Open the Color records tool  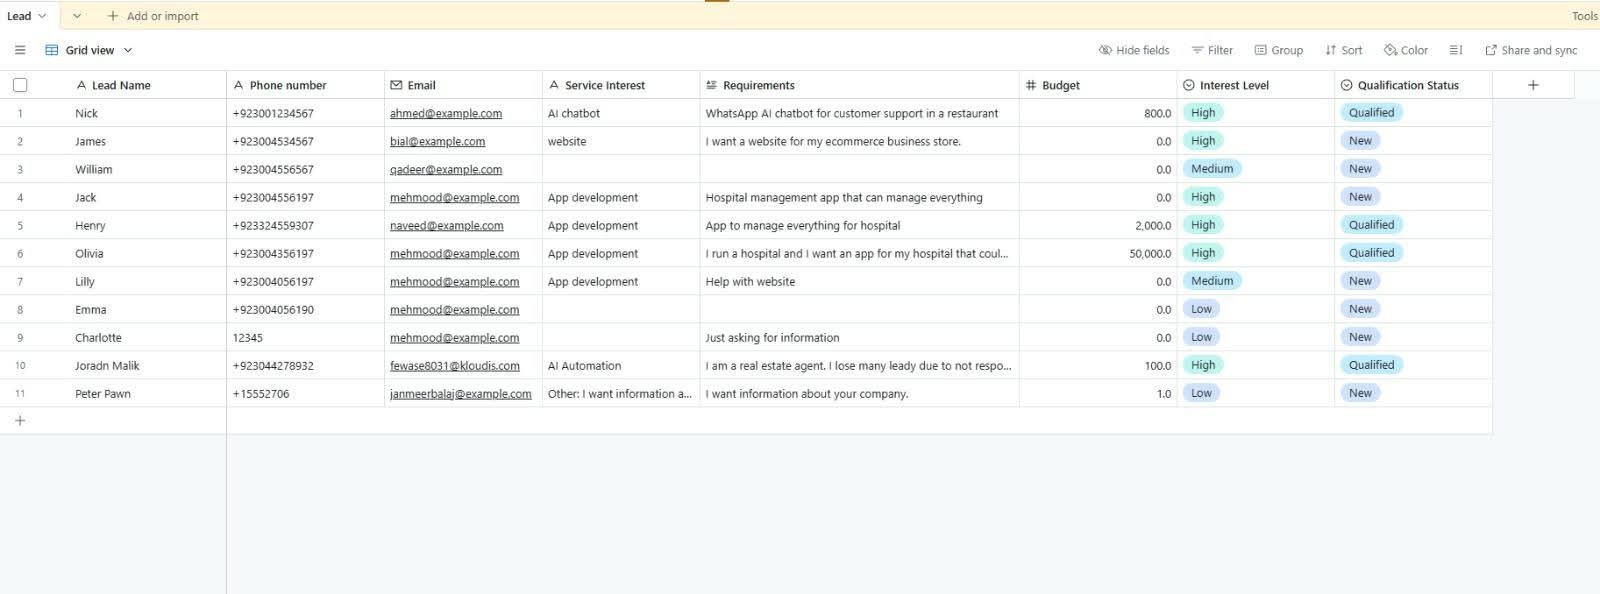[1406, 50]
